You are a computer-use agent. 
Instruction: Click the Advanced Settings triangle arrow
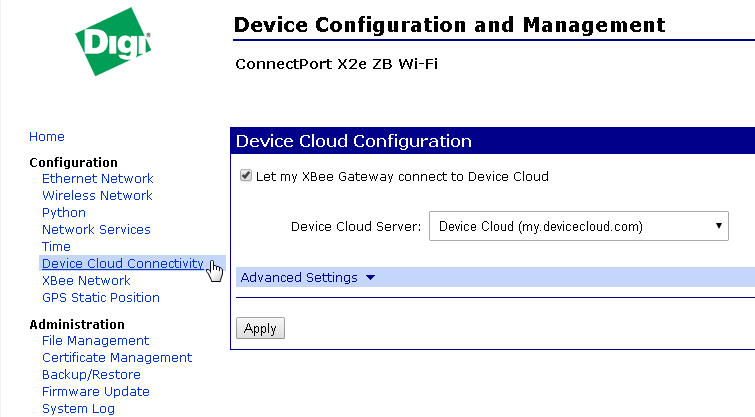(371, 278)
